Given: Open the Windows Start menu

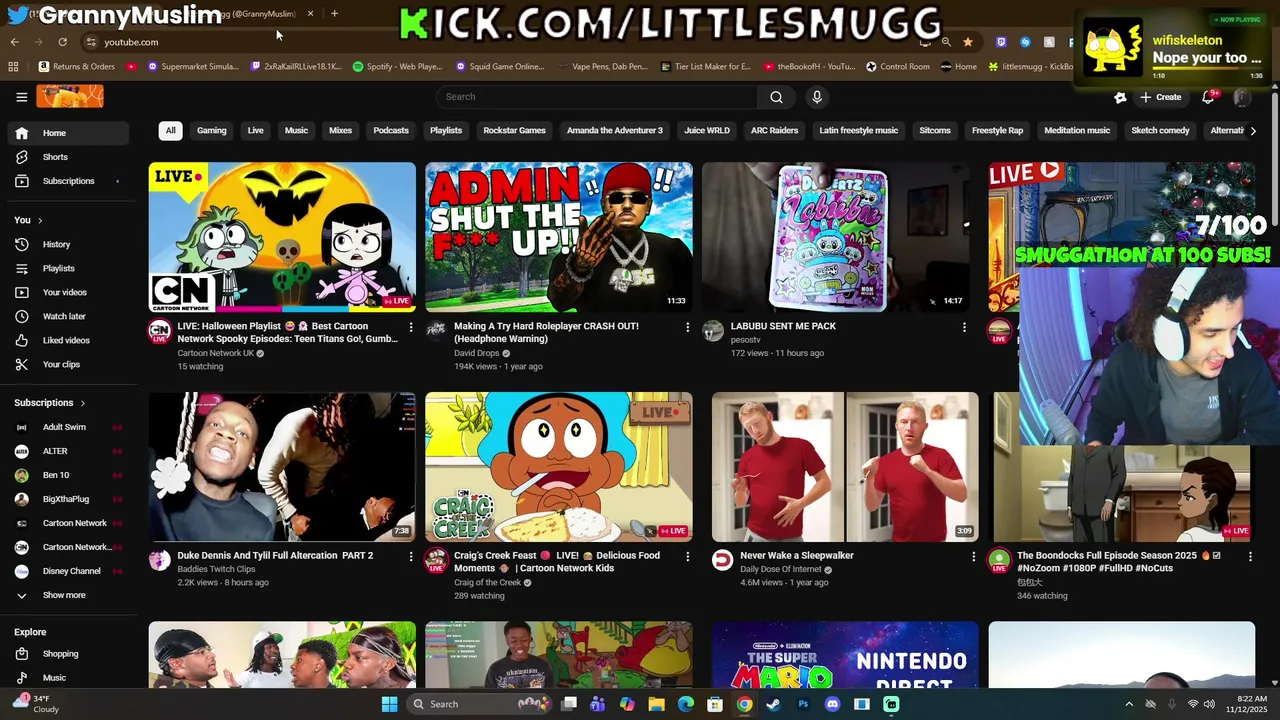Looking at the screenshot, I should coord(389,704).
